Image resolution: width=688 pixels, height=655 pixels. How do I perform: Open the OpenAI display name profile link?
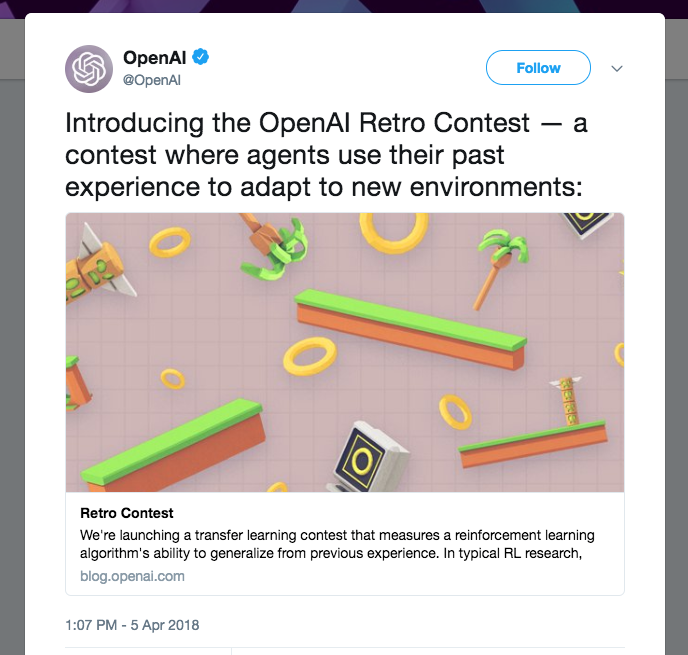pos(155,58)
